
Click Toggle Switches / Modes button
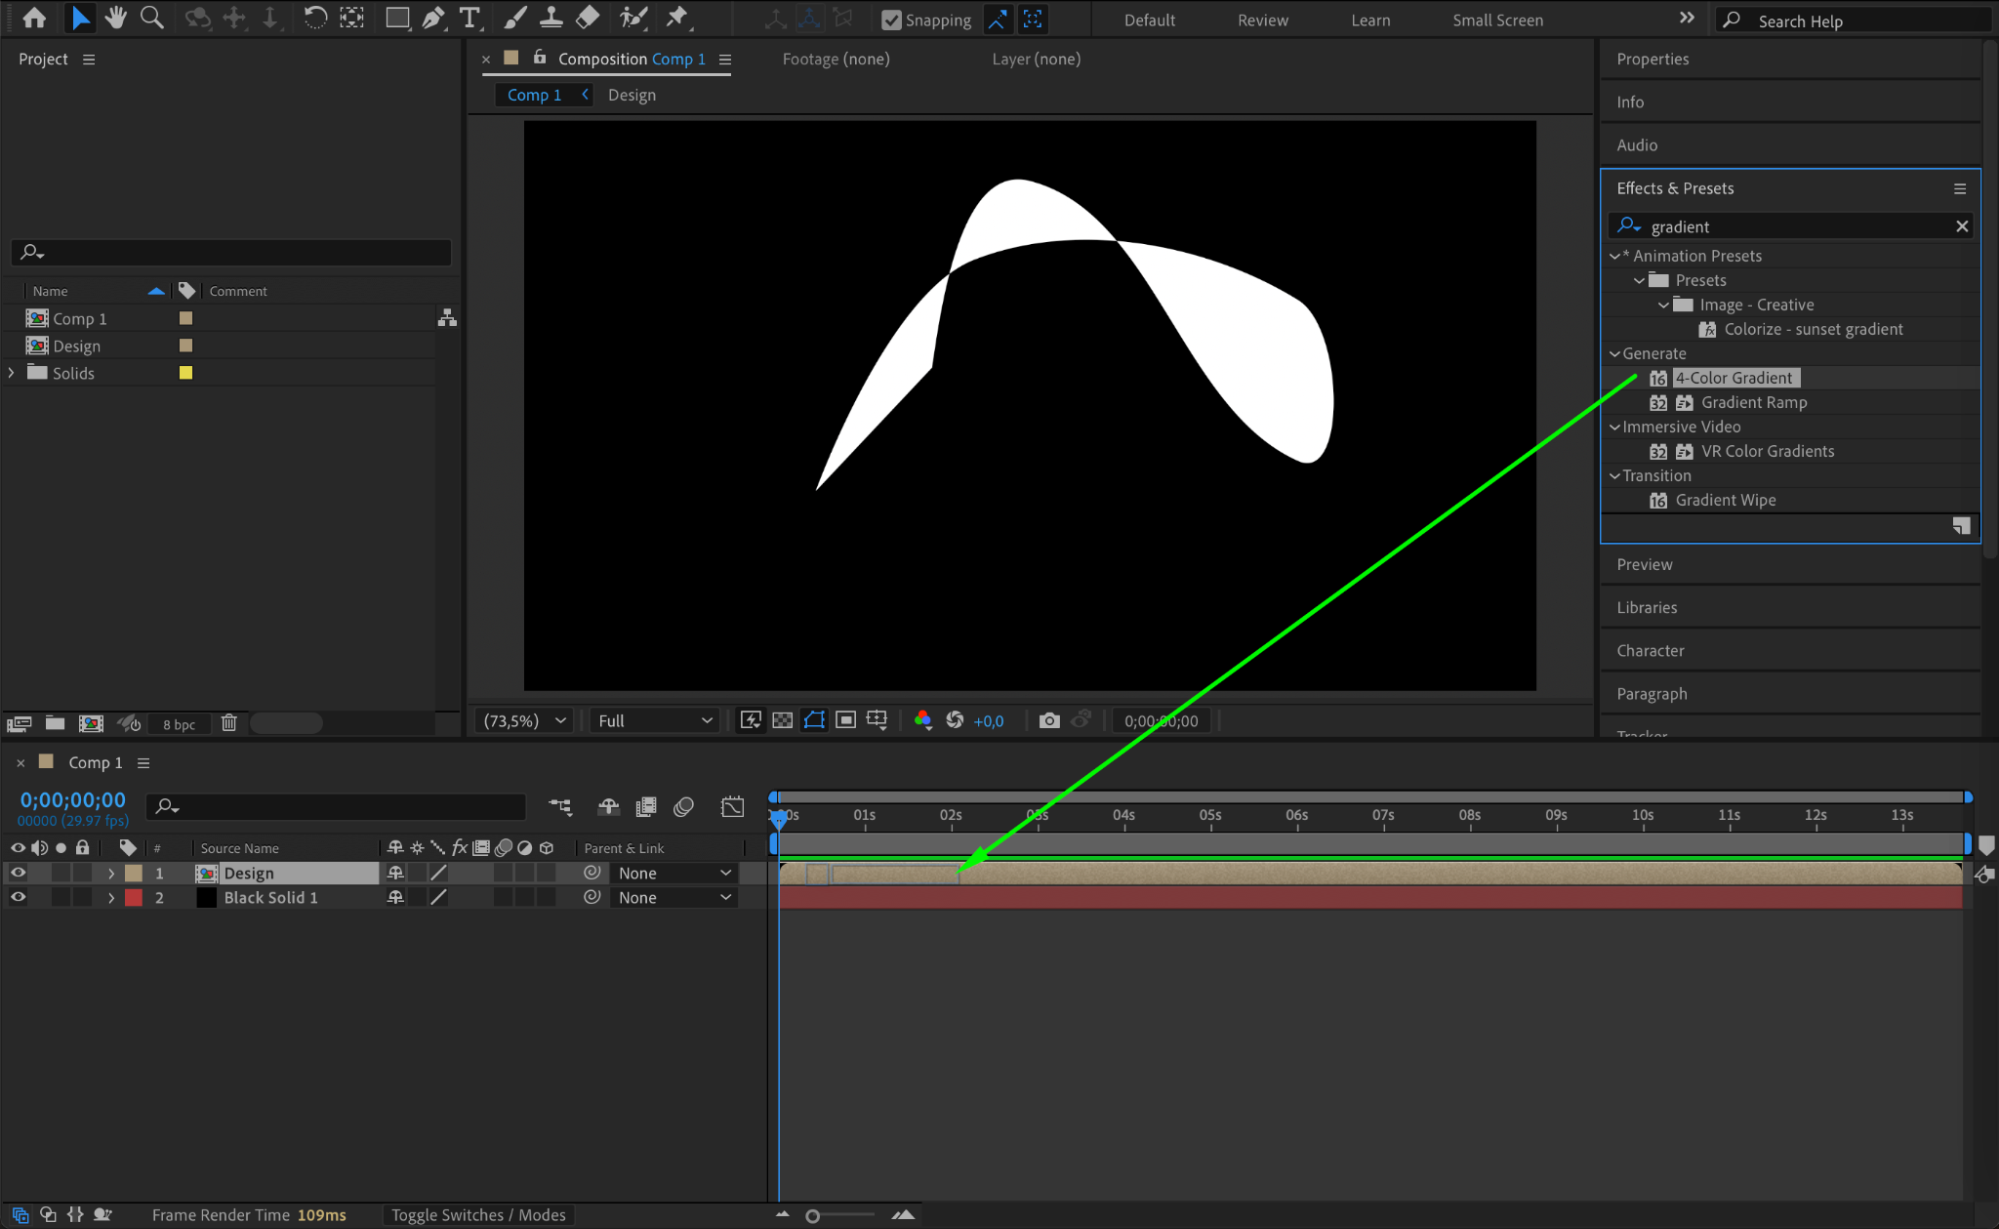click(478, 1215)
